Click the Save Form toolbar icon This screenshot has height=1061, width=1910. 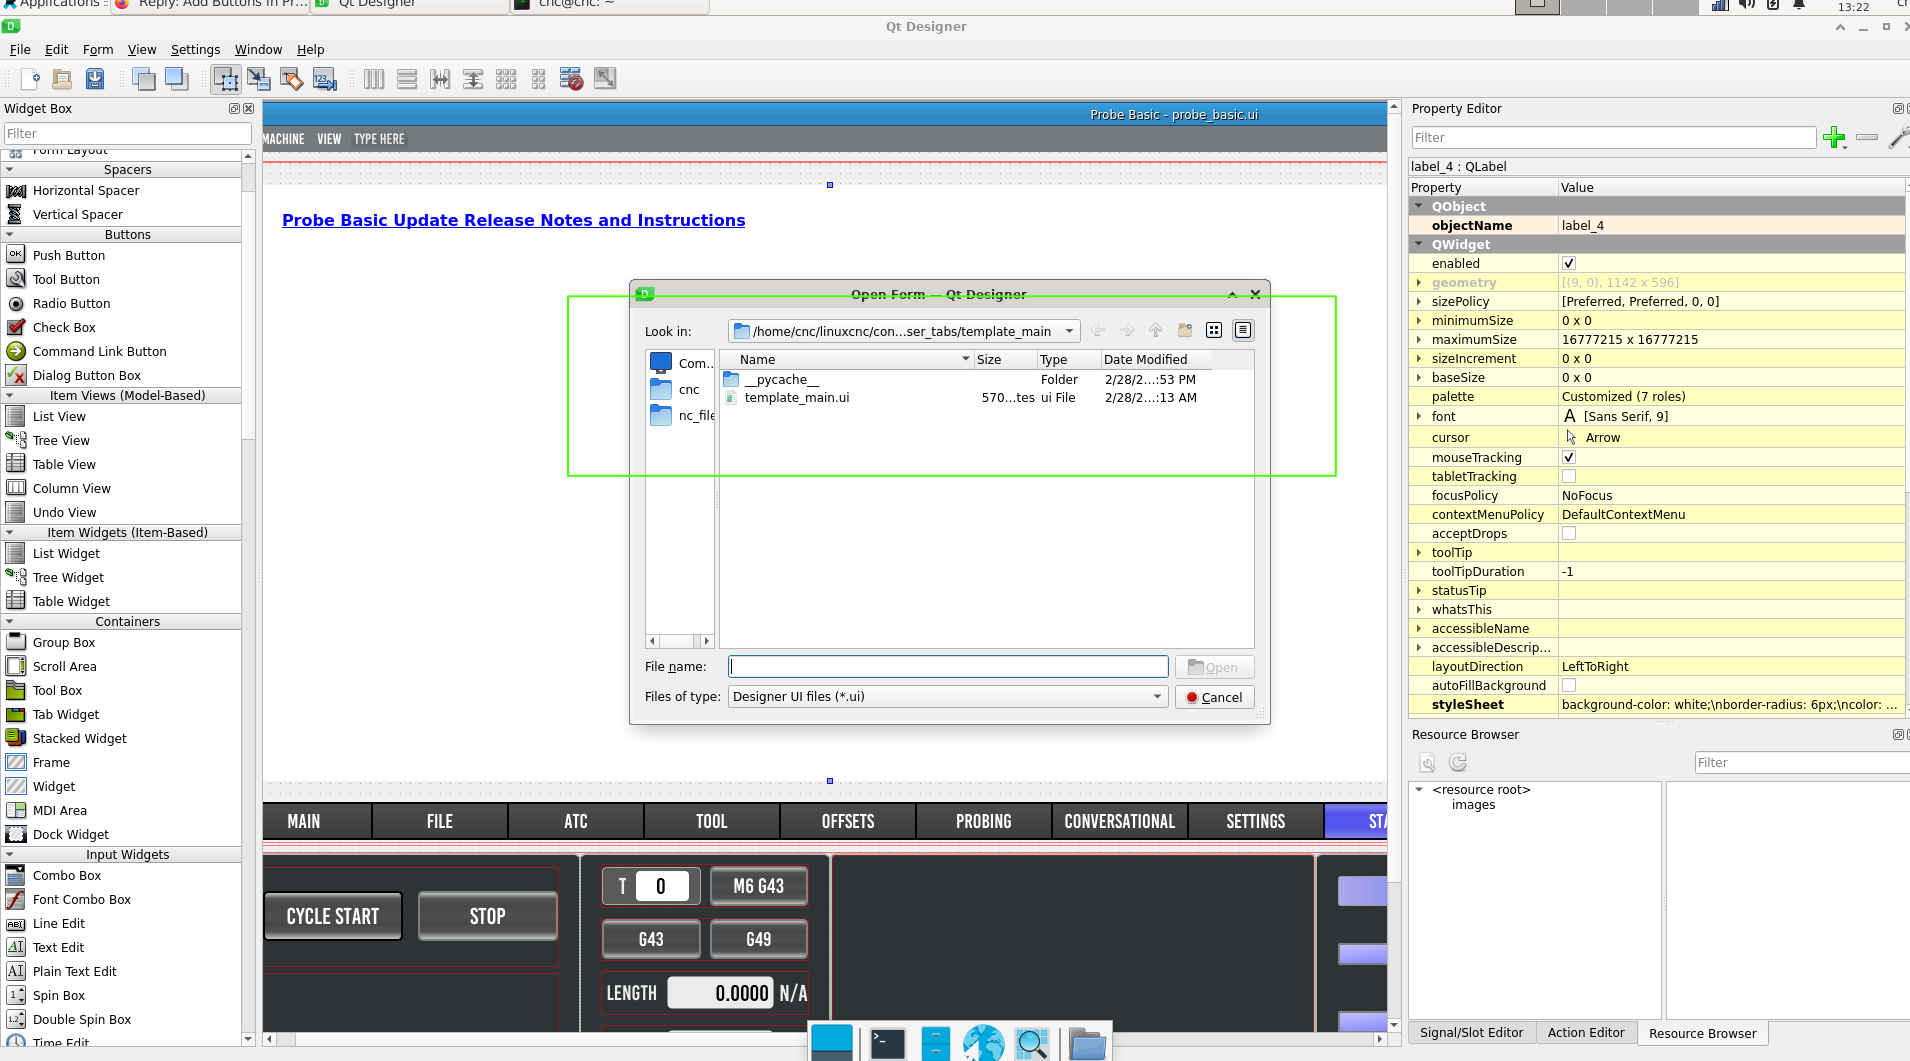coord(95,79)
